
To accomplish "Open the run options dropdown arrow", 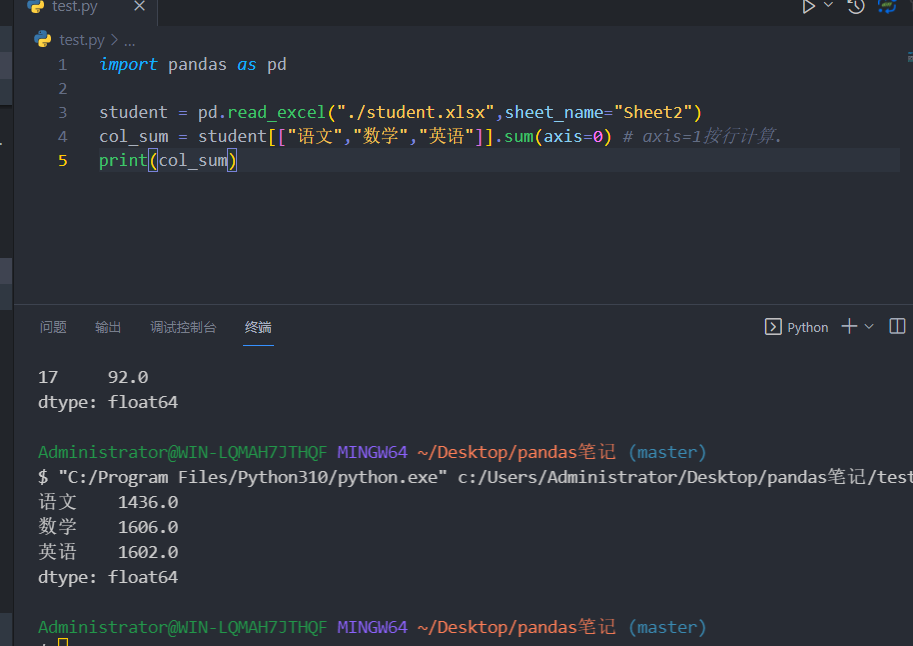I will 828,7.
